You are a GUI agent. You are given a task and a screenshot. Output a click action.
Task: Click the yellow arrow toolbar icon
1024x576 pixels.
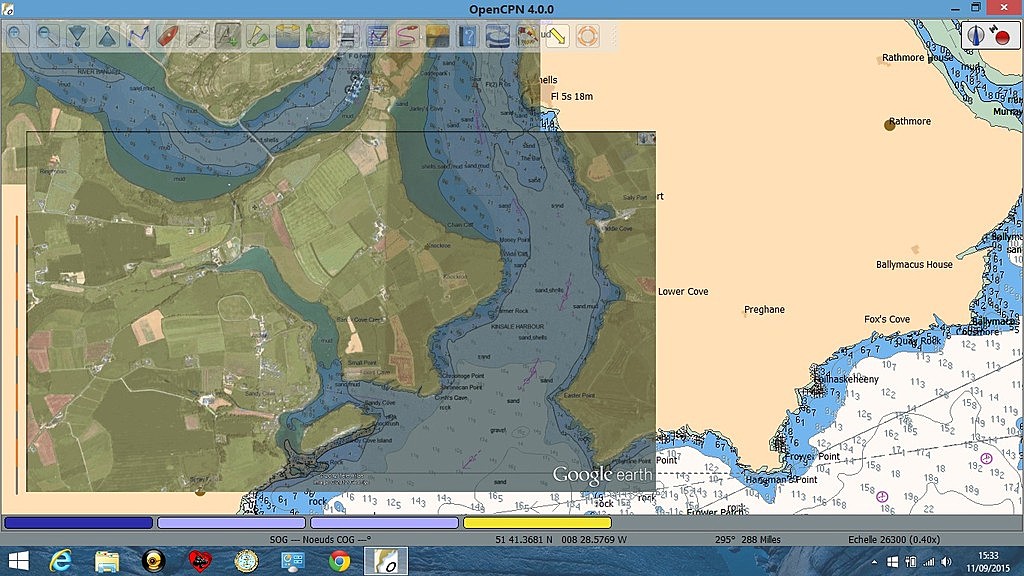(x=557, y=36)
